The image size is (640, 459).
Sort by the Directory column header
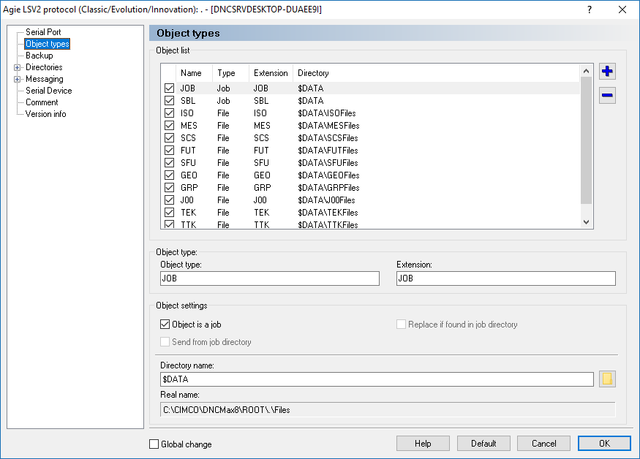[x=437, y=73]
